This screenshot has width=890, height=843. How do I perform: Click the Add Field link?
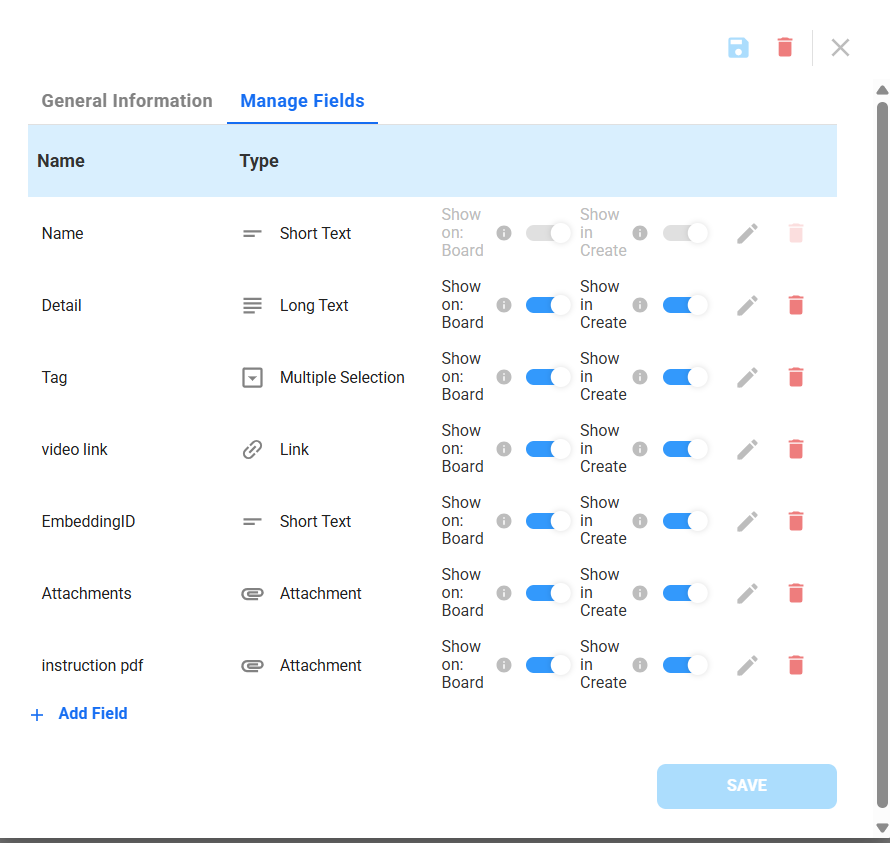92,714
